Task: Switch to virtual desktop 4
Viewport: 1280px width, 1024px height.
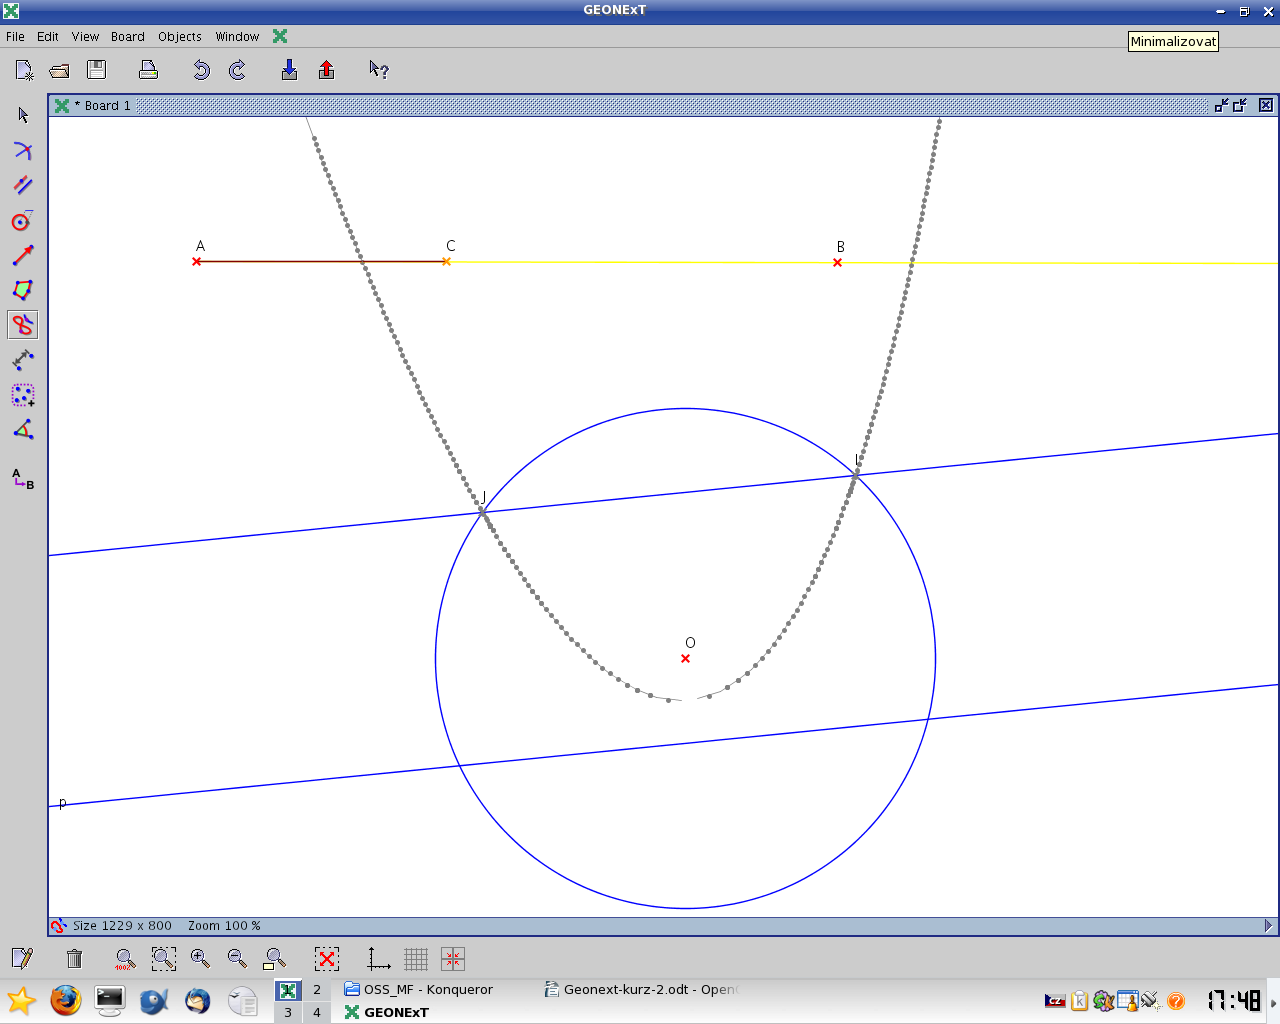Action: (317, 1012)
